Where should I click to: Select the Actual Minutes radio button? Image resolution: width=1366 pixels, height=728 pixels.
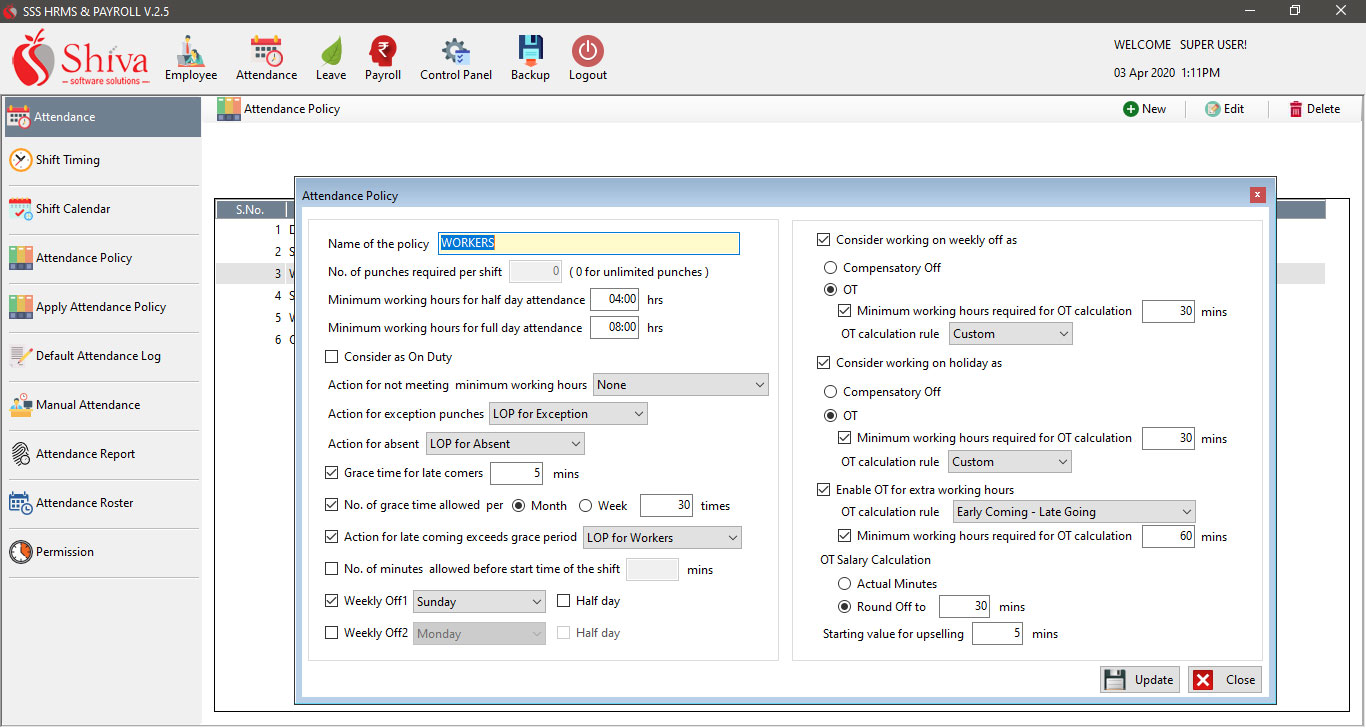845,584
